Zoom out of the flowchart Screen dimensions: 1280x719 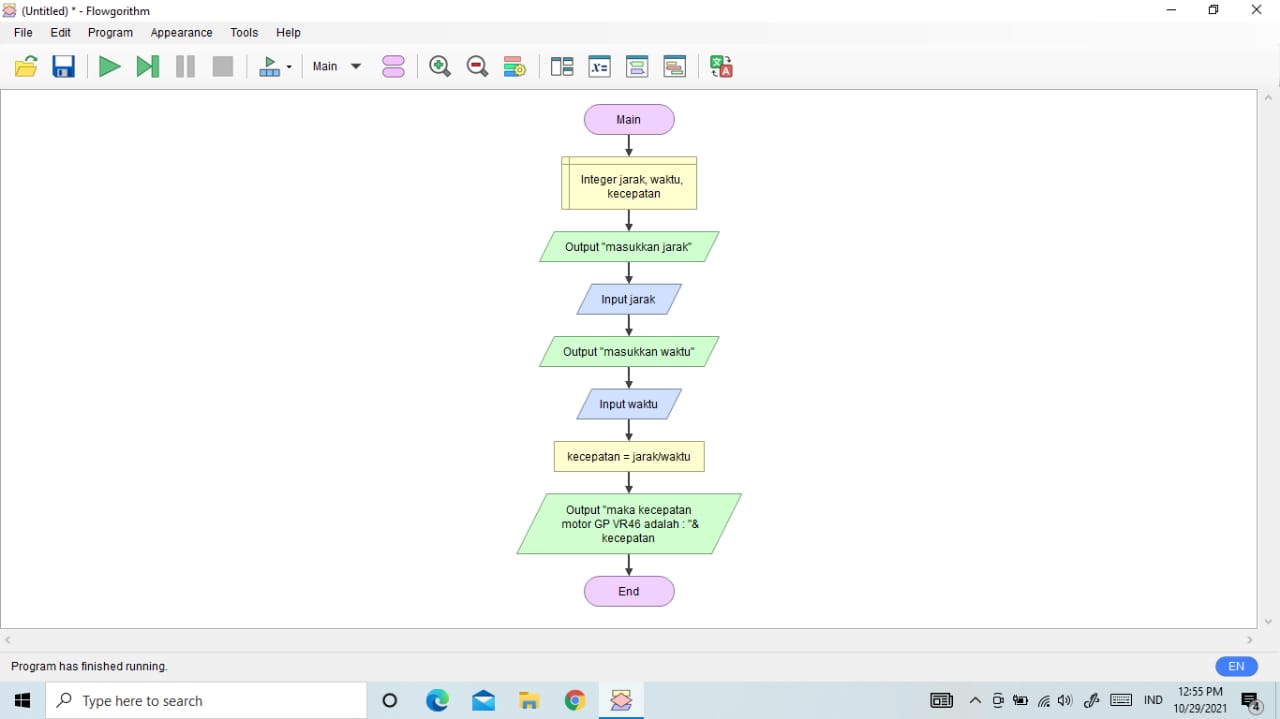(477, 66)
